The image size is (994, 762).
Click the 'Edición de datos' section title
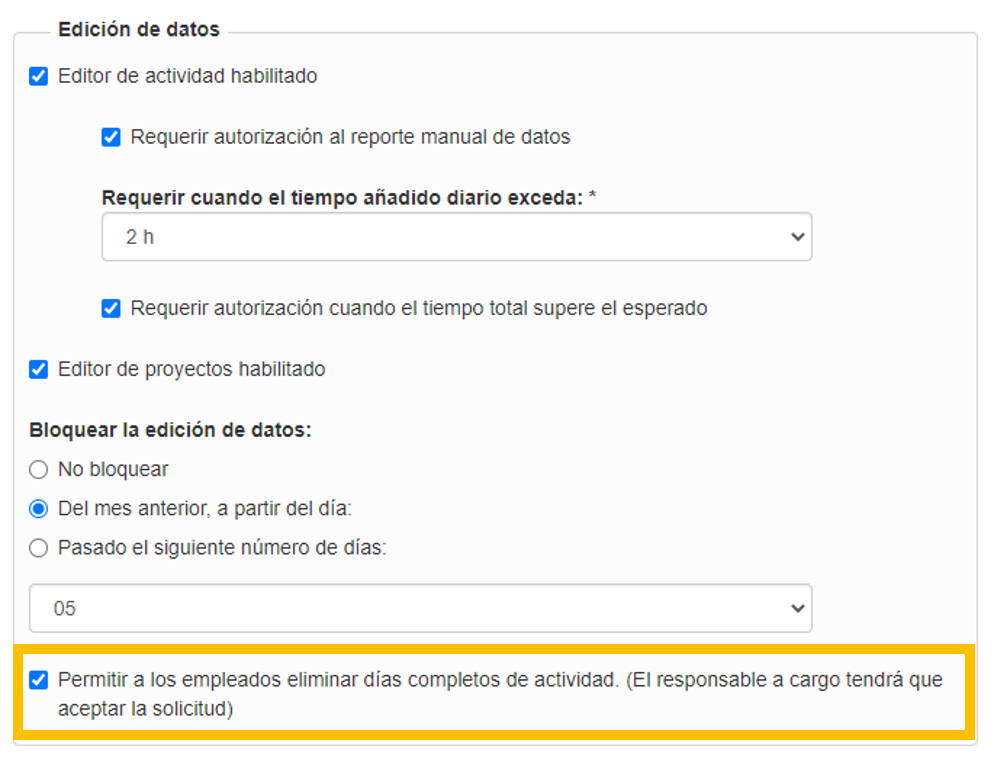click(x=139, y=30)
